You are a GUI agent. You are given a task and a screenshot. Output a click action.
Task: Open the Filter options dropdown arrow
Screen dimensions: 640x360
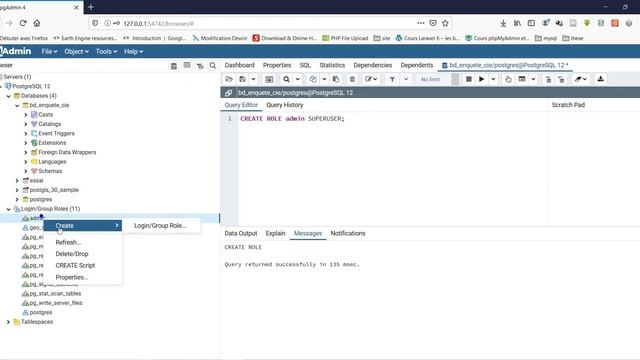pyautogui.click(x=406, y=79)
